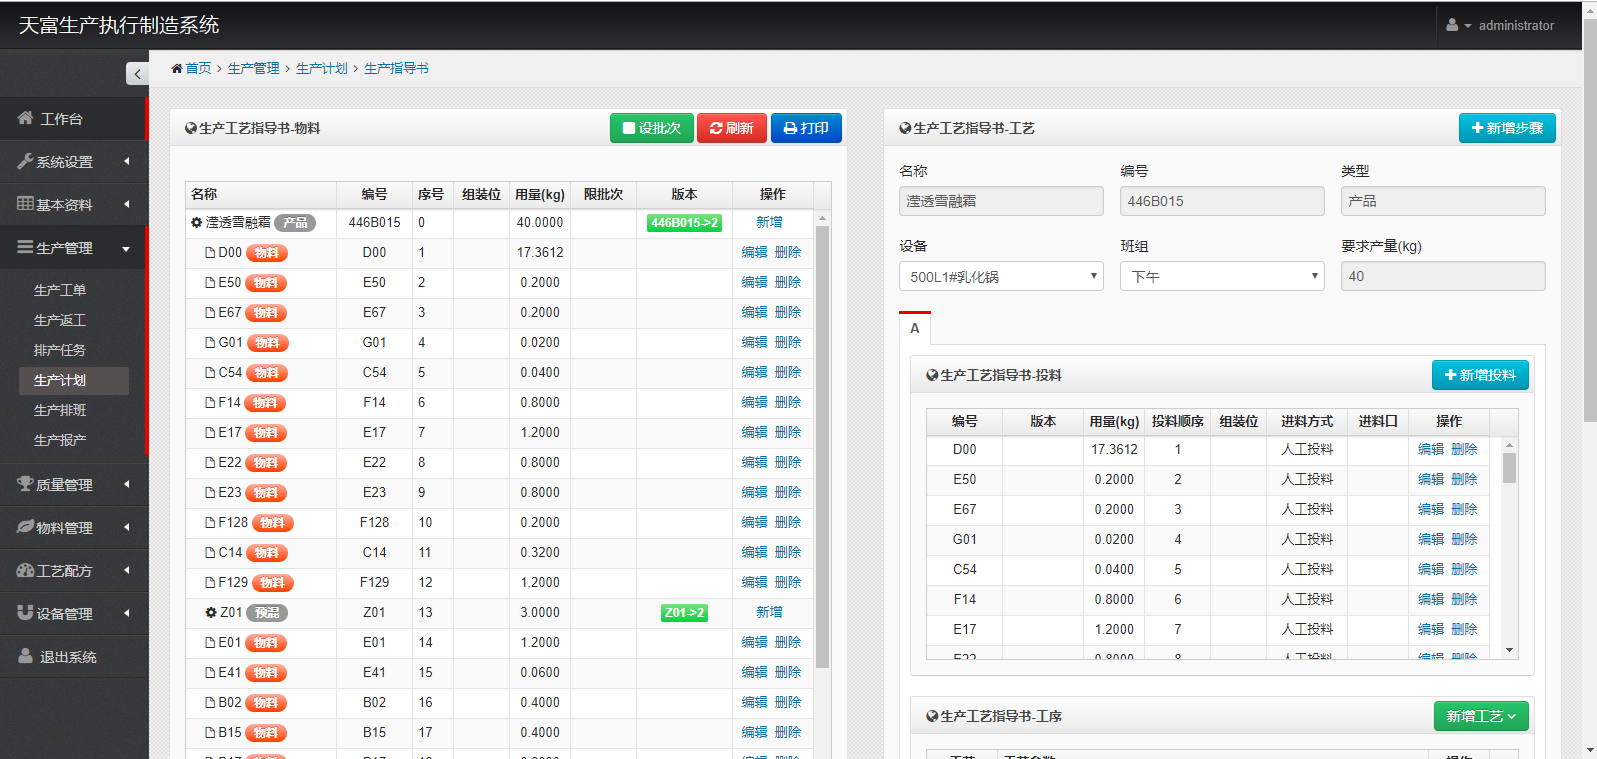This screenshot has height=759, width=1597.
Task: Click the 质量管理 trophy icon
Action: (x=25, y=484)
